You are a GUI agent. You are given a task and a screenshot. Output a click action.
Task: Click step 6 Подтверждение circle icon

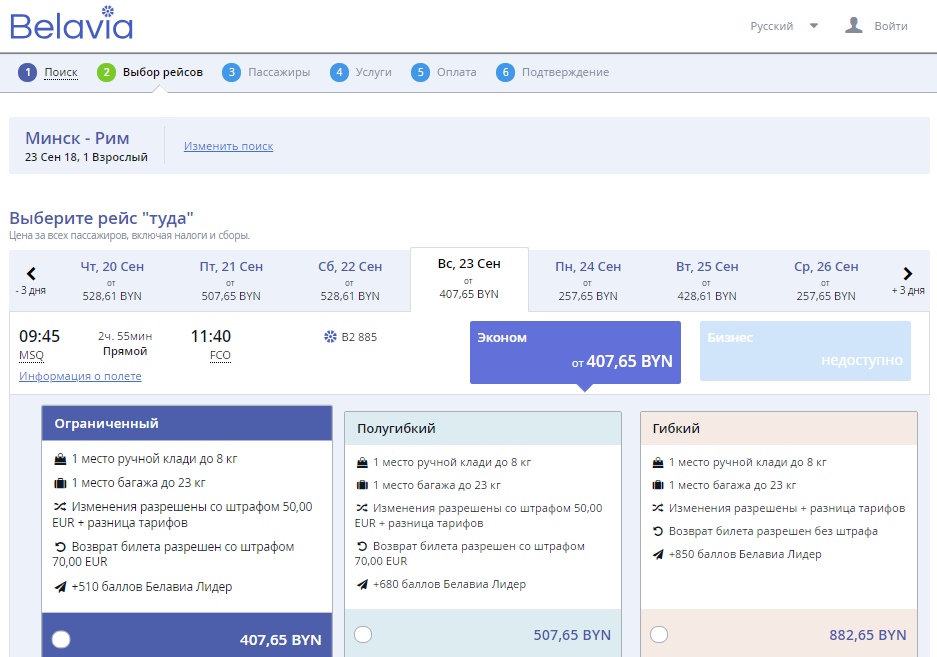[x=506, y=72]
